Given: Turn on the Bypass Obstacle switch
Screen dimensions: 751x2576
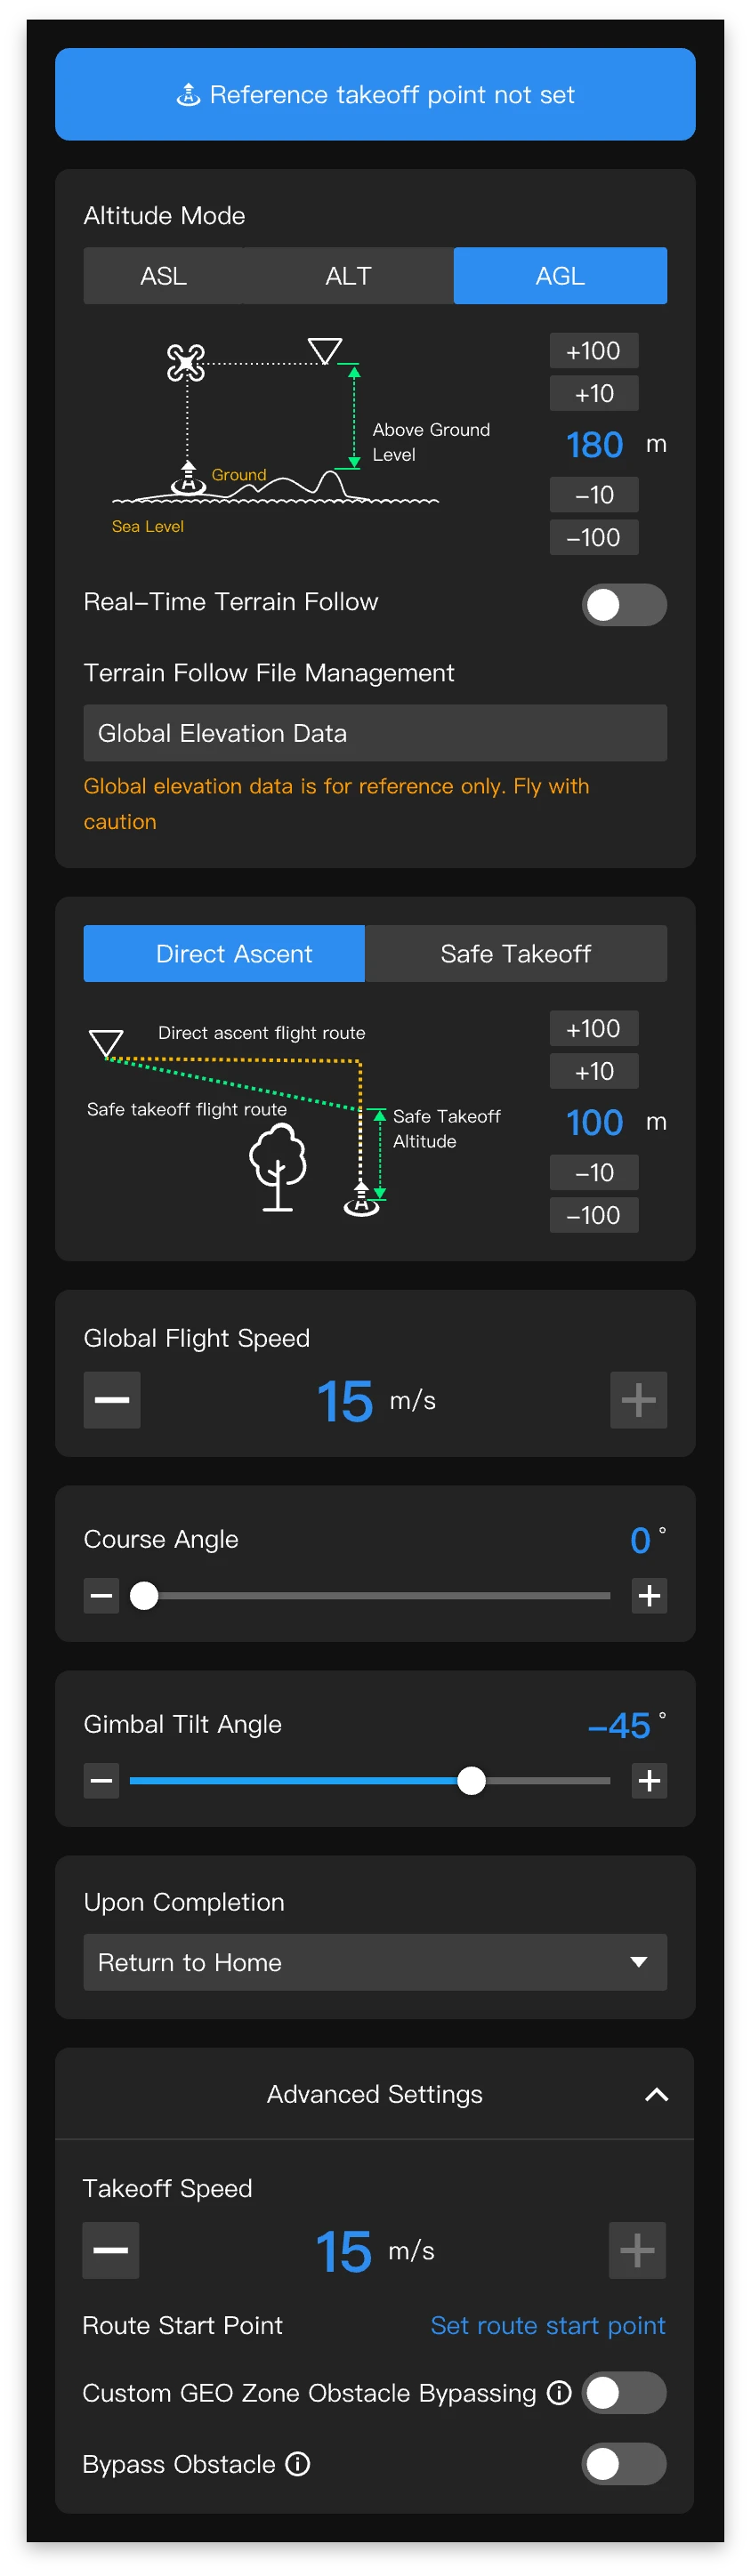Looking at the screenshot, I should click(624, 2464).
